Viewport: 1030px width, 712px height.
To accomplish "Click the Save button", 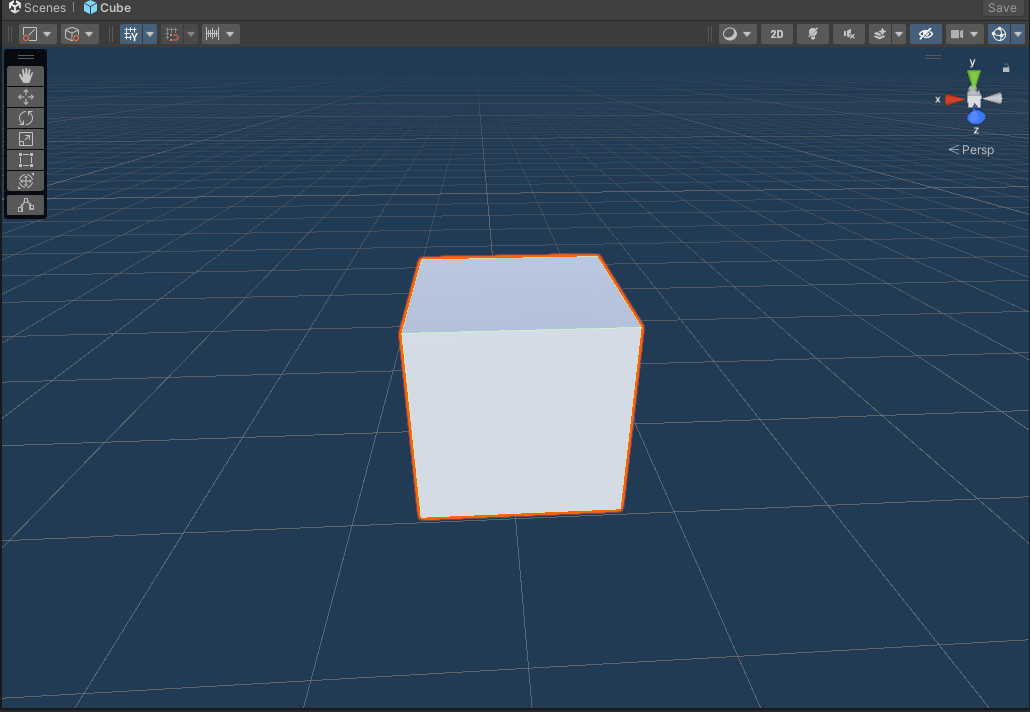I will pyautogui.click(x=1002, y=8).
